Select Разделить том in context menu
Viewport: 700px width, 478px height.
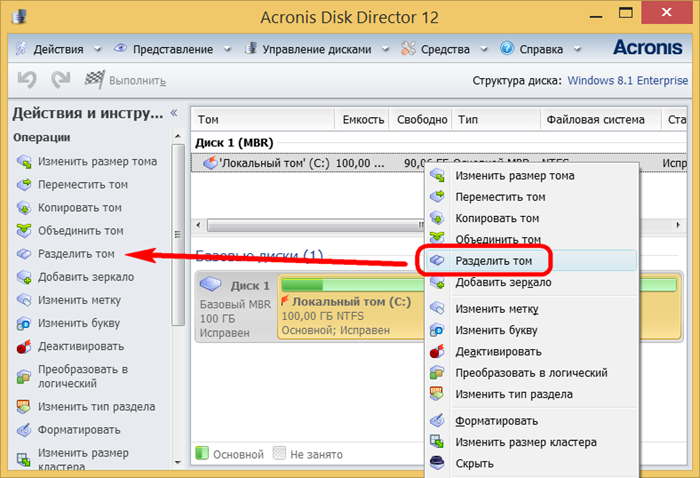pyautogui.click(x=500, y=260)
